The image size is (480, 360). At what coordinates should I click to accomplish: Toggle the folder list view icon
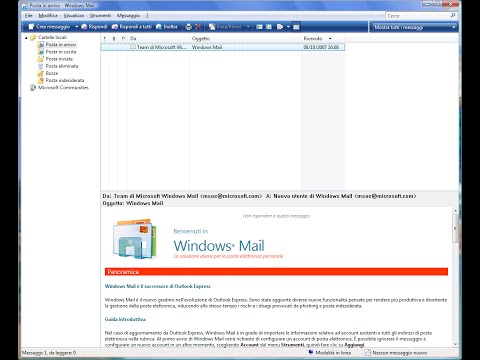click(296, 27)
